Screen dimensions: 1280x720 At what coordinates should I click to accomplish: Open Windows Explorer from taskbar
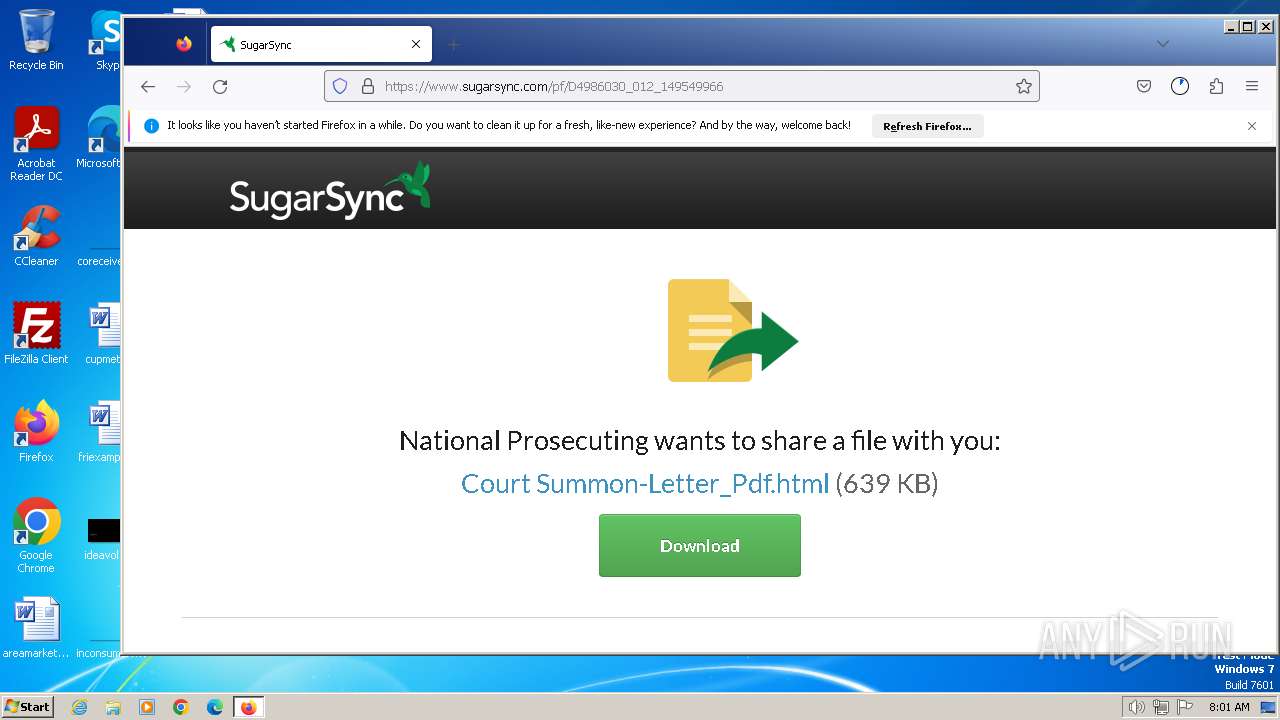[x=113, y=707]
